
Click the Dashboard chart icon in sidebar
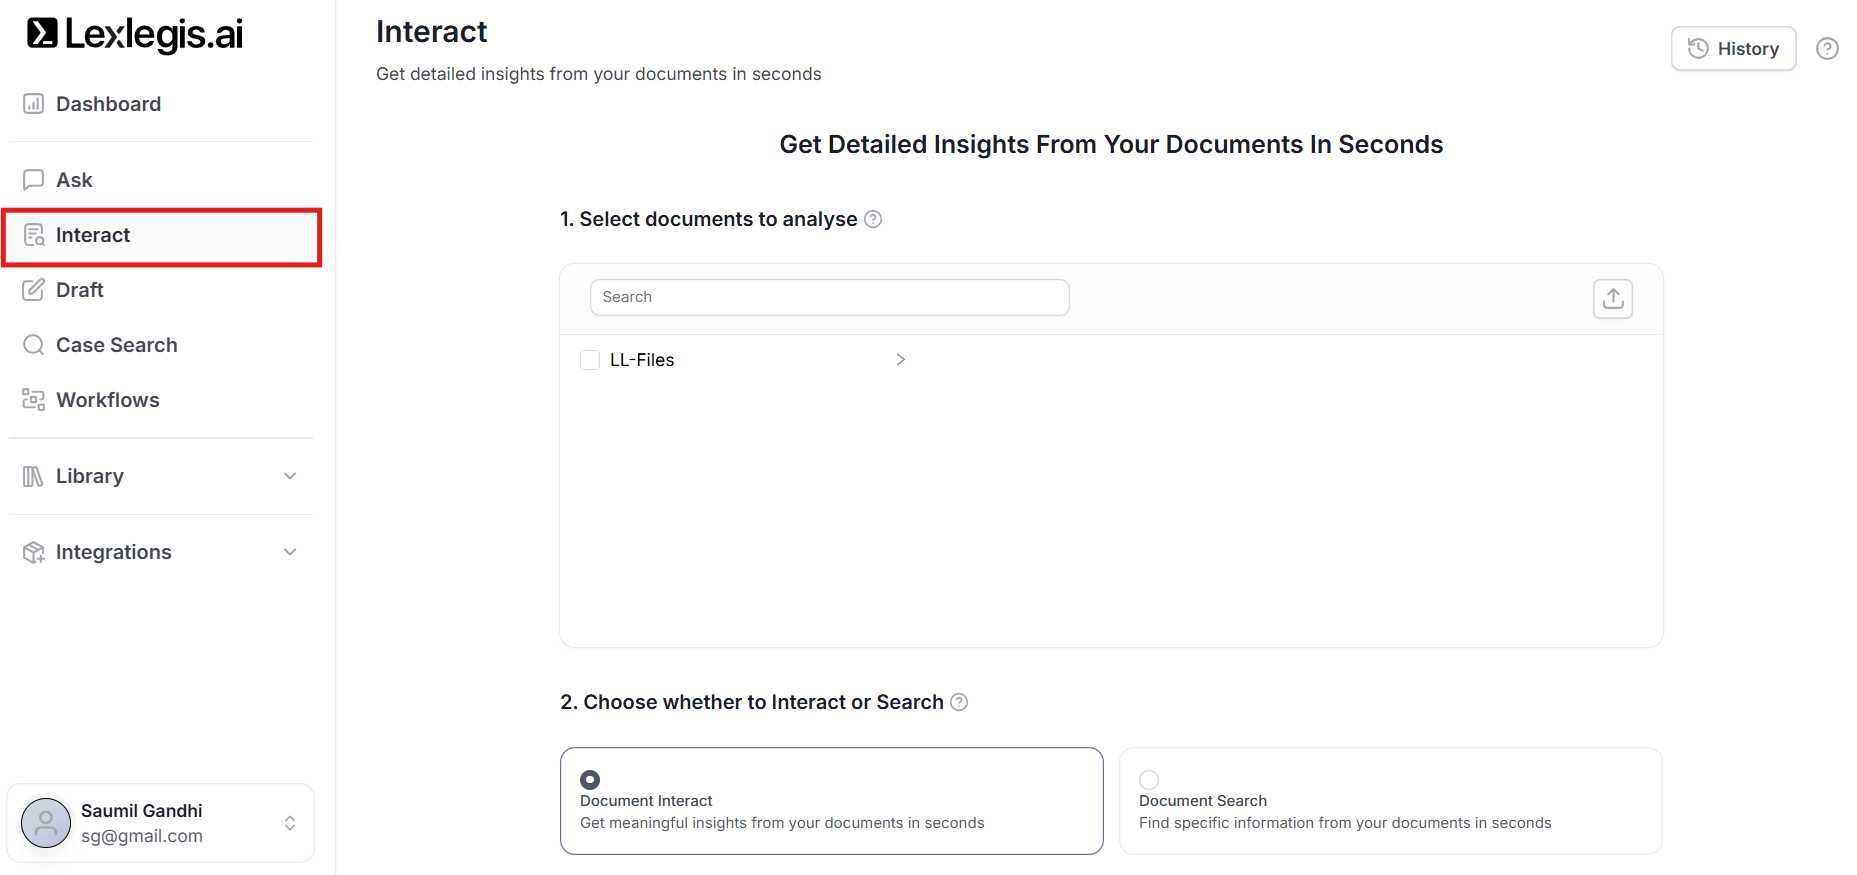coord(34,104)
